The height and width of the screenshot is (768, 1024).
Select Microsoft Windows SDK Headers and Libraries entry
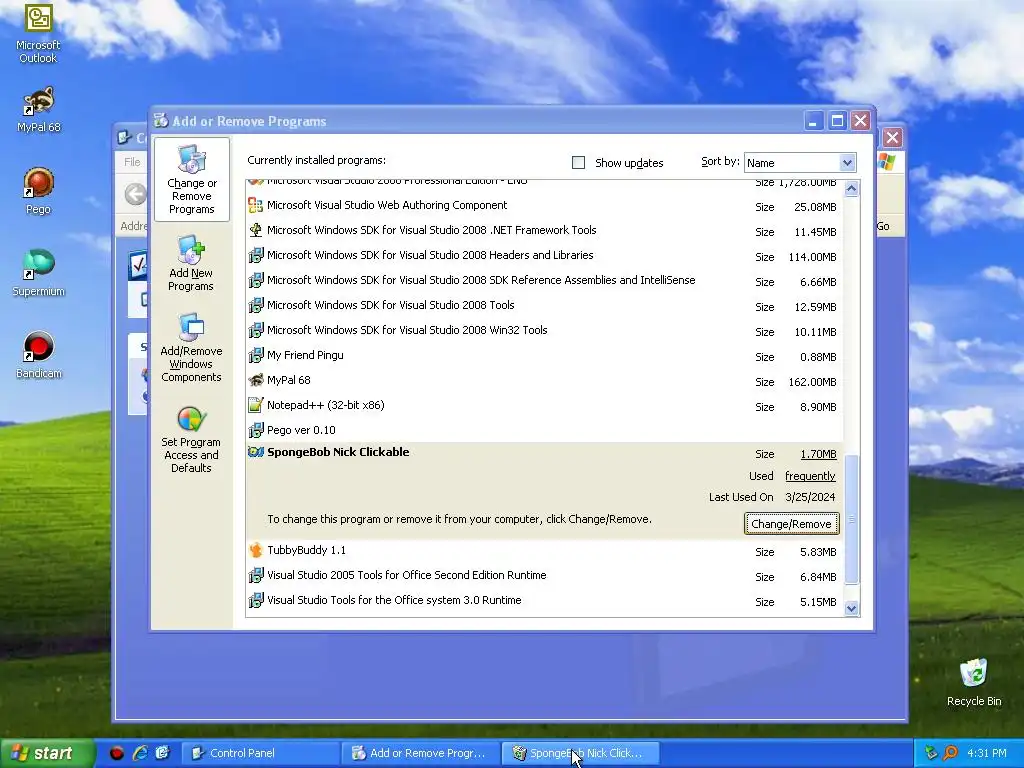[545, 256]
